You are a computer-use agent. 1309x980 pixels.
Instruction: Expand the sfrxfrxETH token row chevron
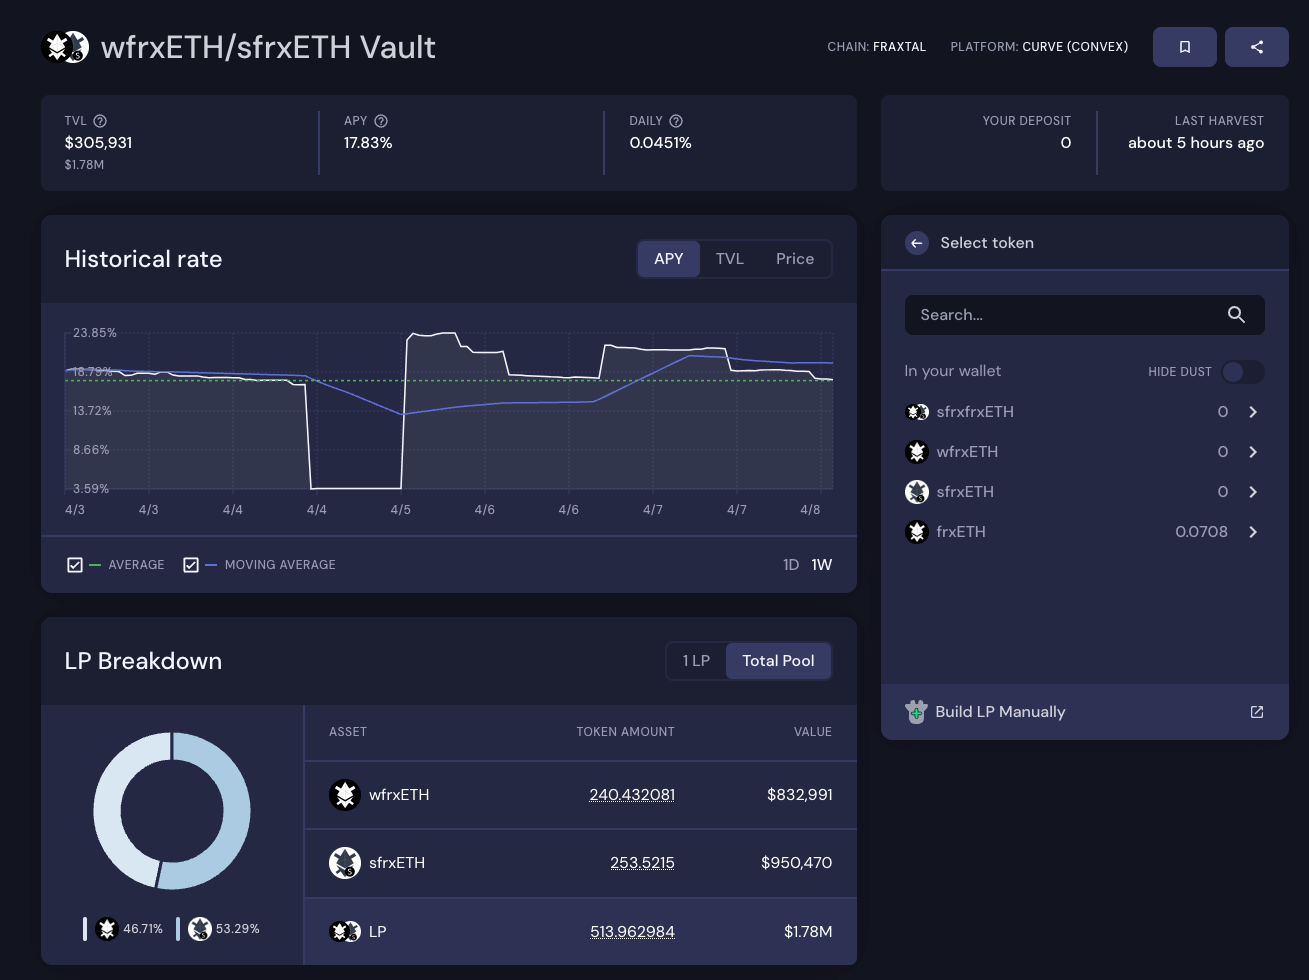tap(1253, 412)
